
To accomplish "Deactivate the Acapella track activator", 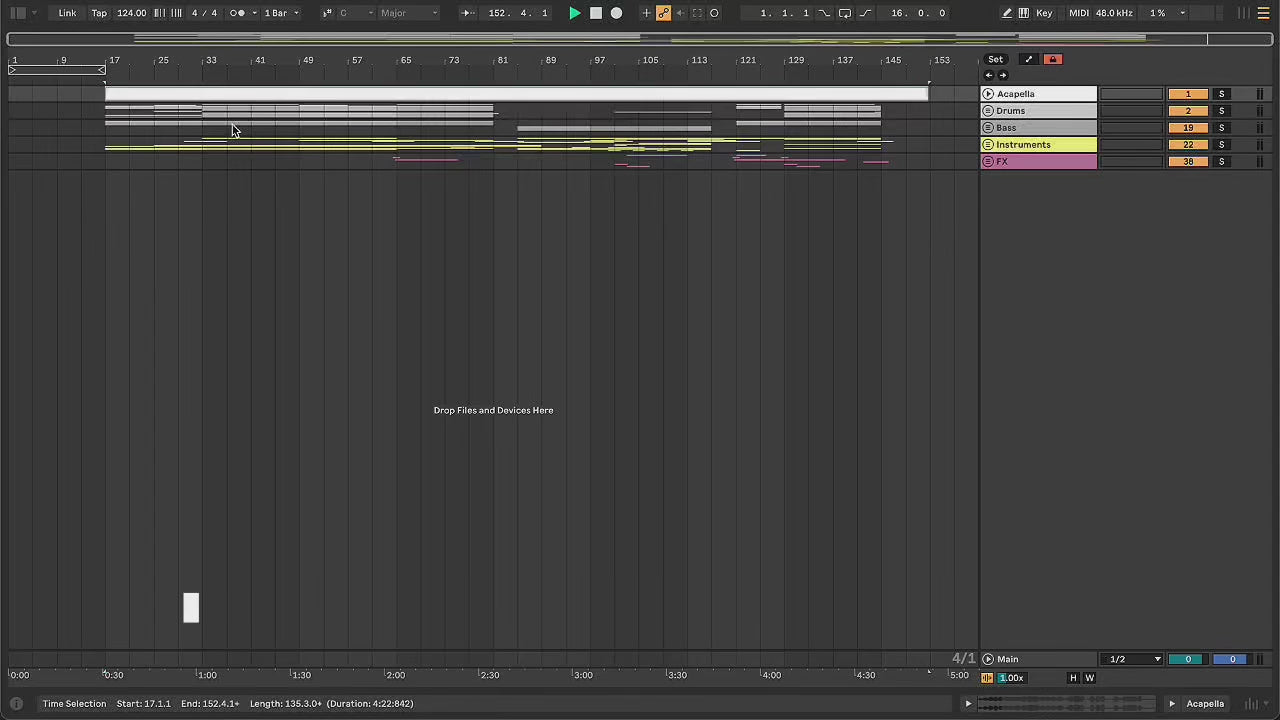I will 1187,94.
